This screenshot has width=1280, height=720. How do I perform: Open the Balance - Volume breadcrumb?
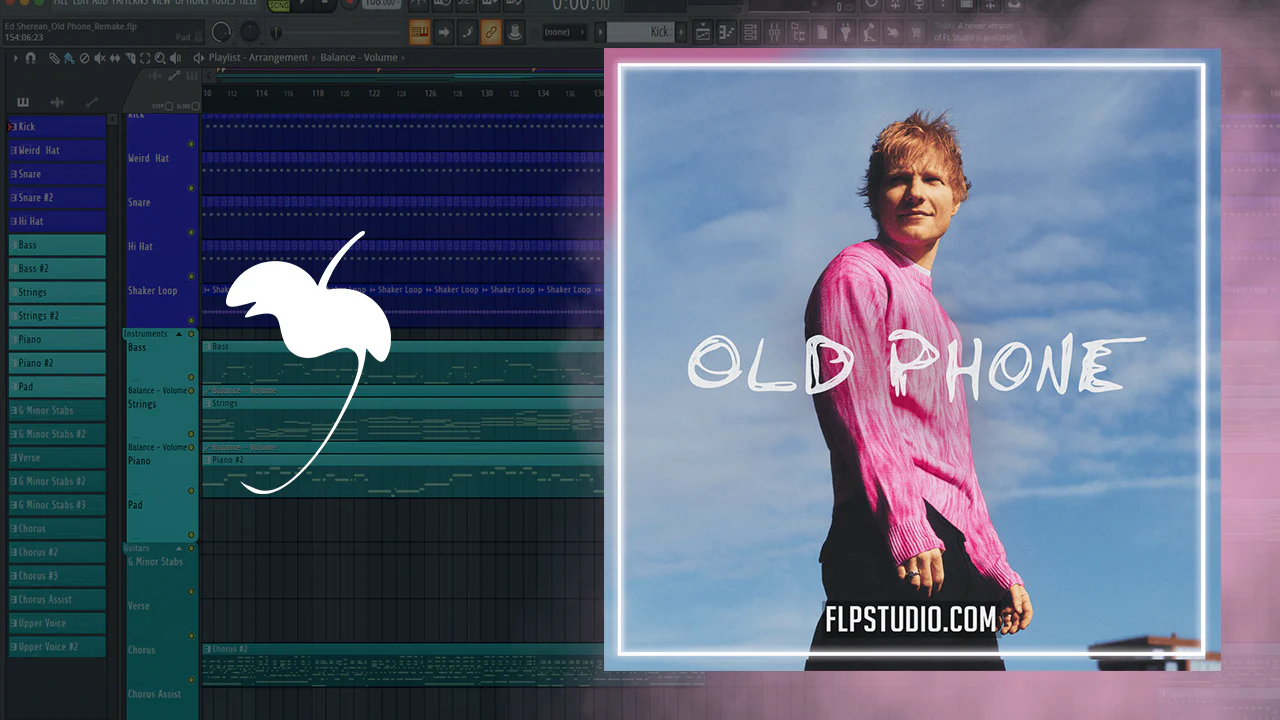[359, 58]
